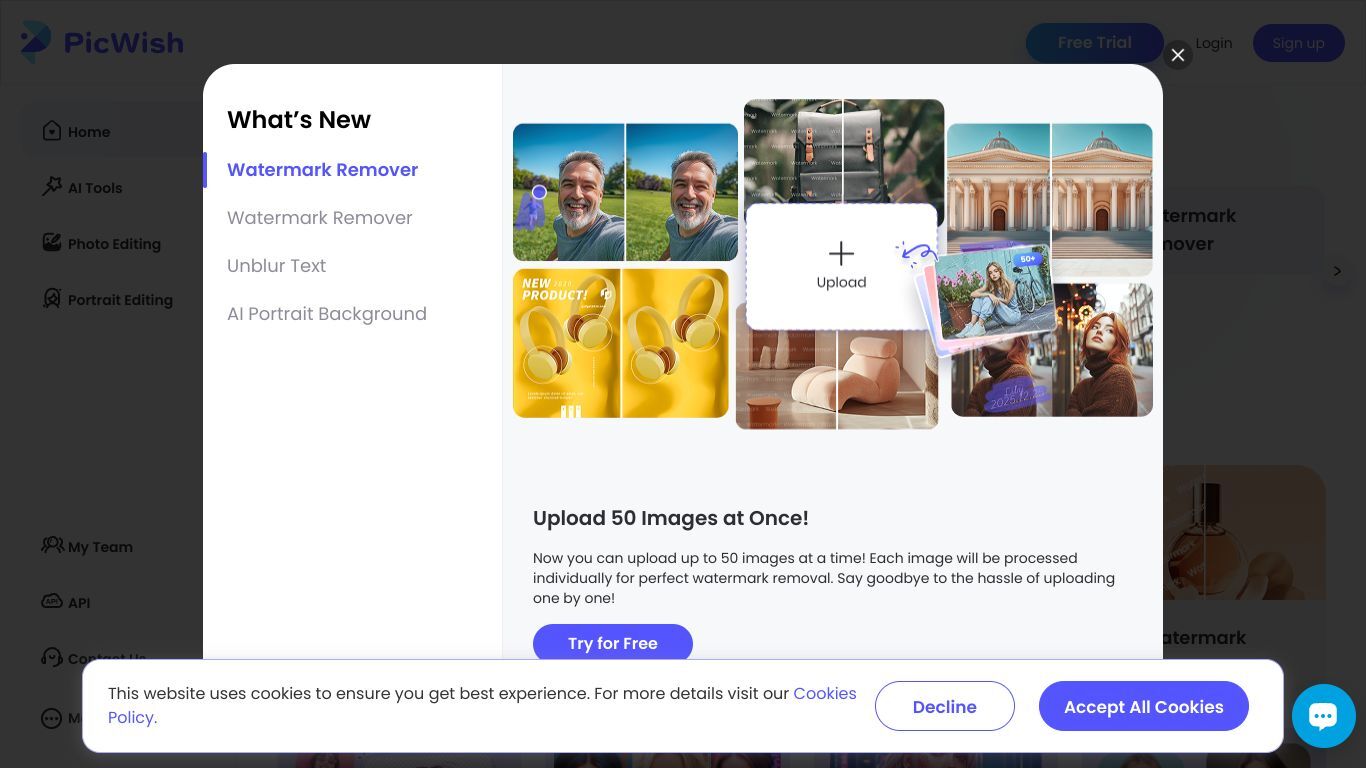The width and height of the screenshot is (1366, 768).
Task: Click the carousel next arrow
Action: coord(1337,271)
